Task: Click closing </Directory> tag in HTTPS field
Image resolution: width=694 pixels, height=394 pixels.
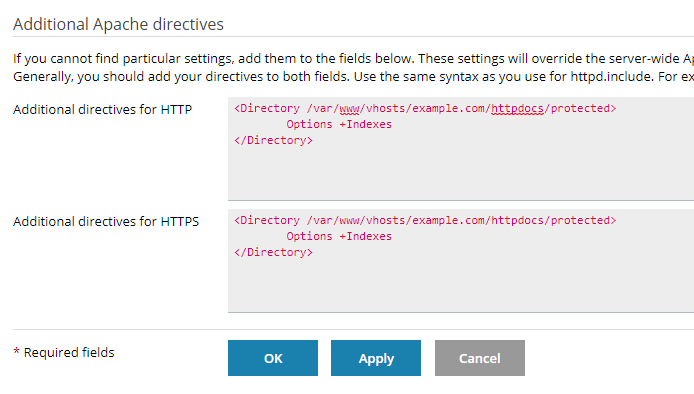Action: click(x=274, y=252)
